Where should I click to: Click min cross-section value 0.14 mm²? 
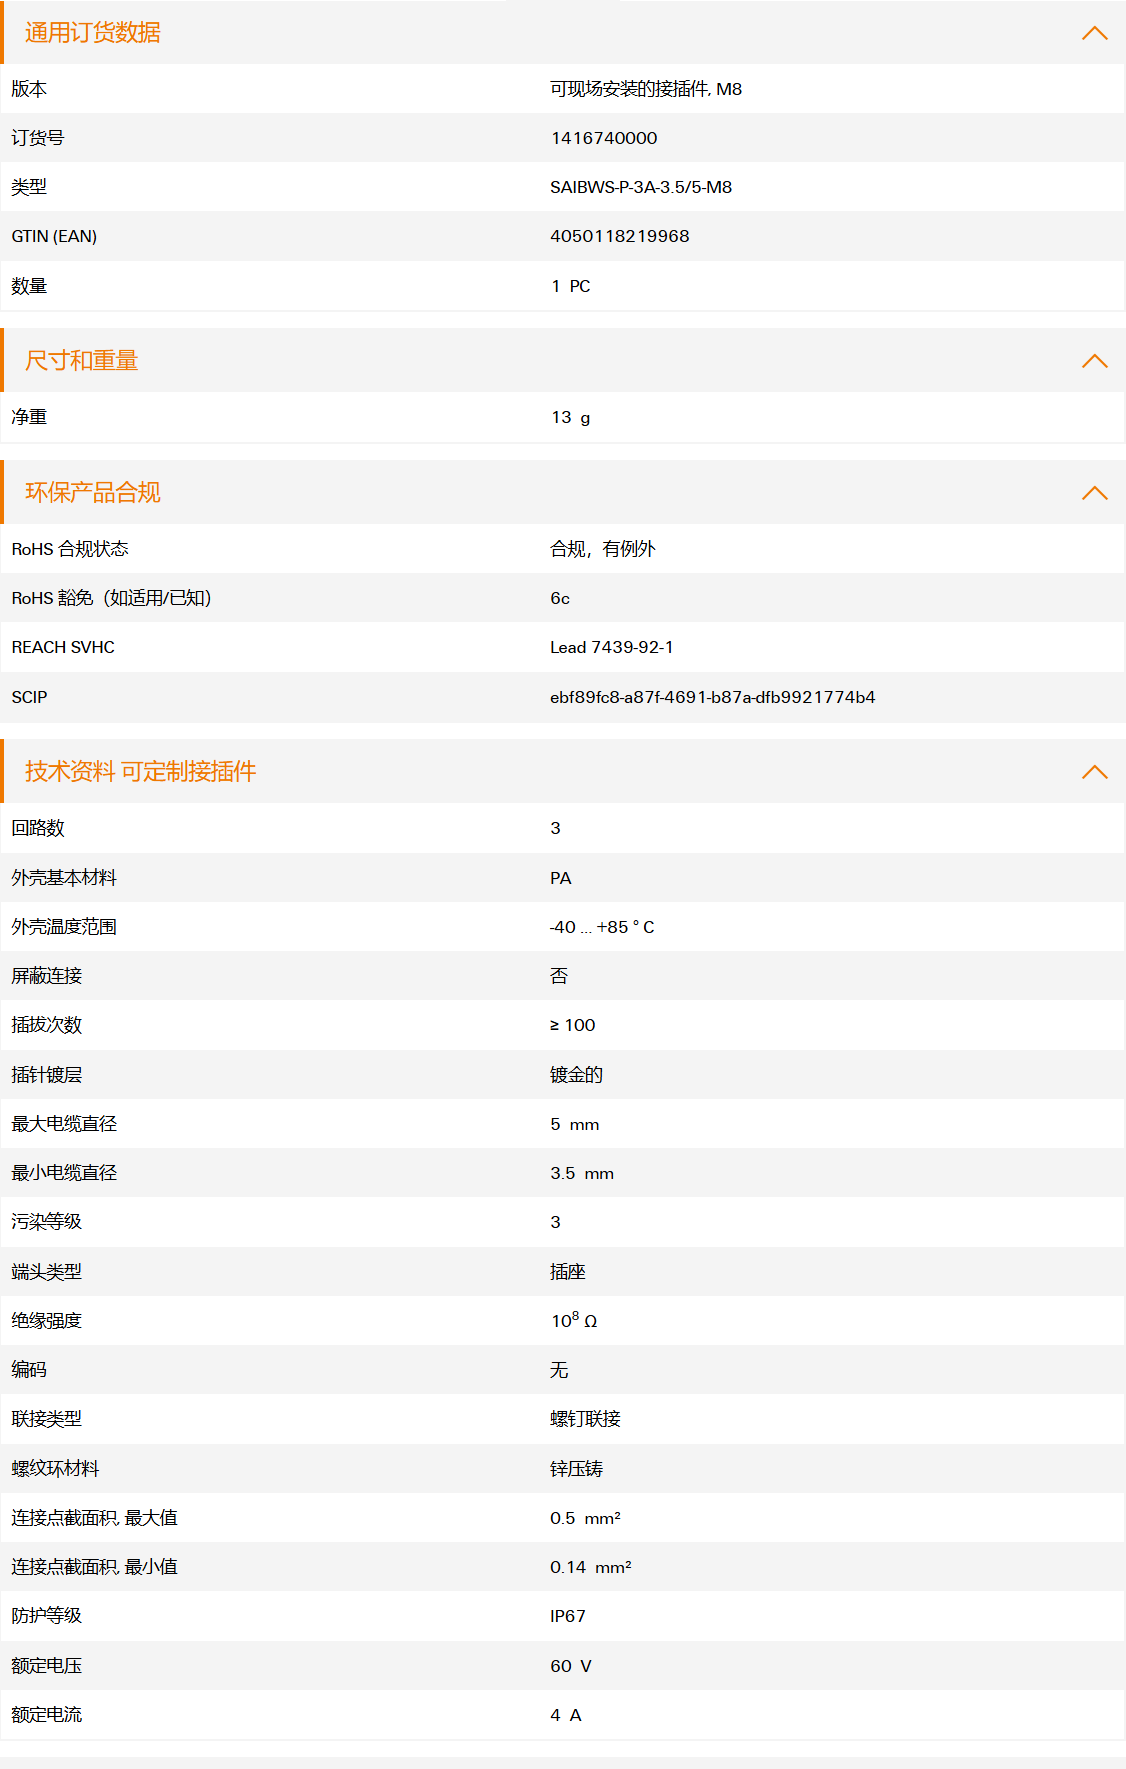(591, 1567)
